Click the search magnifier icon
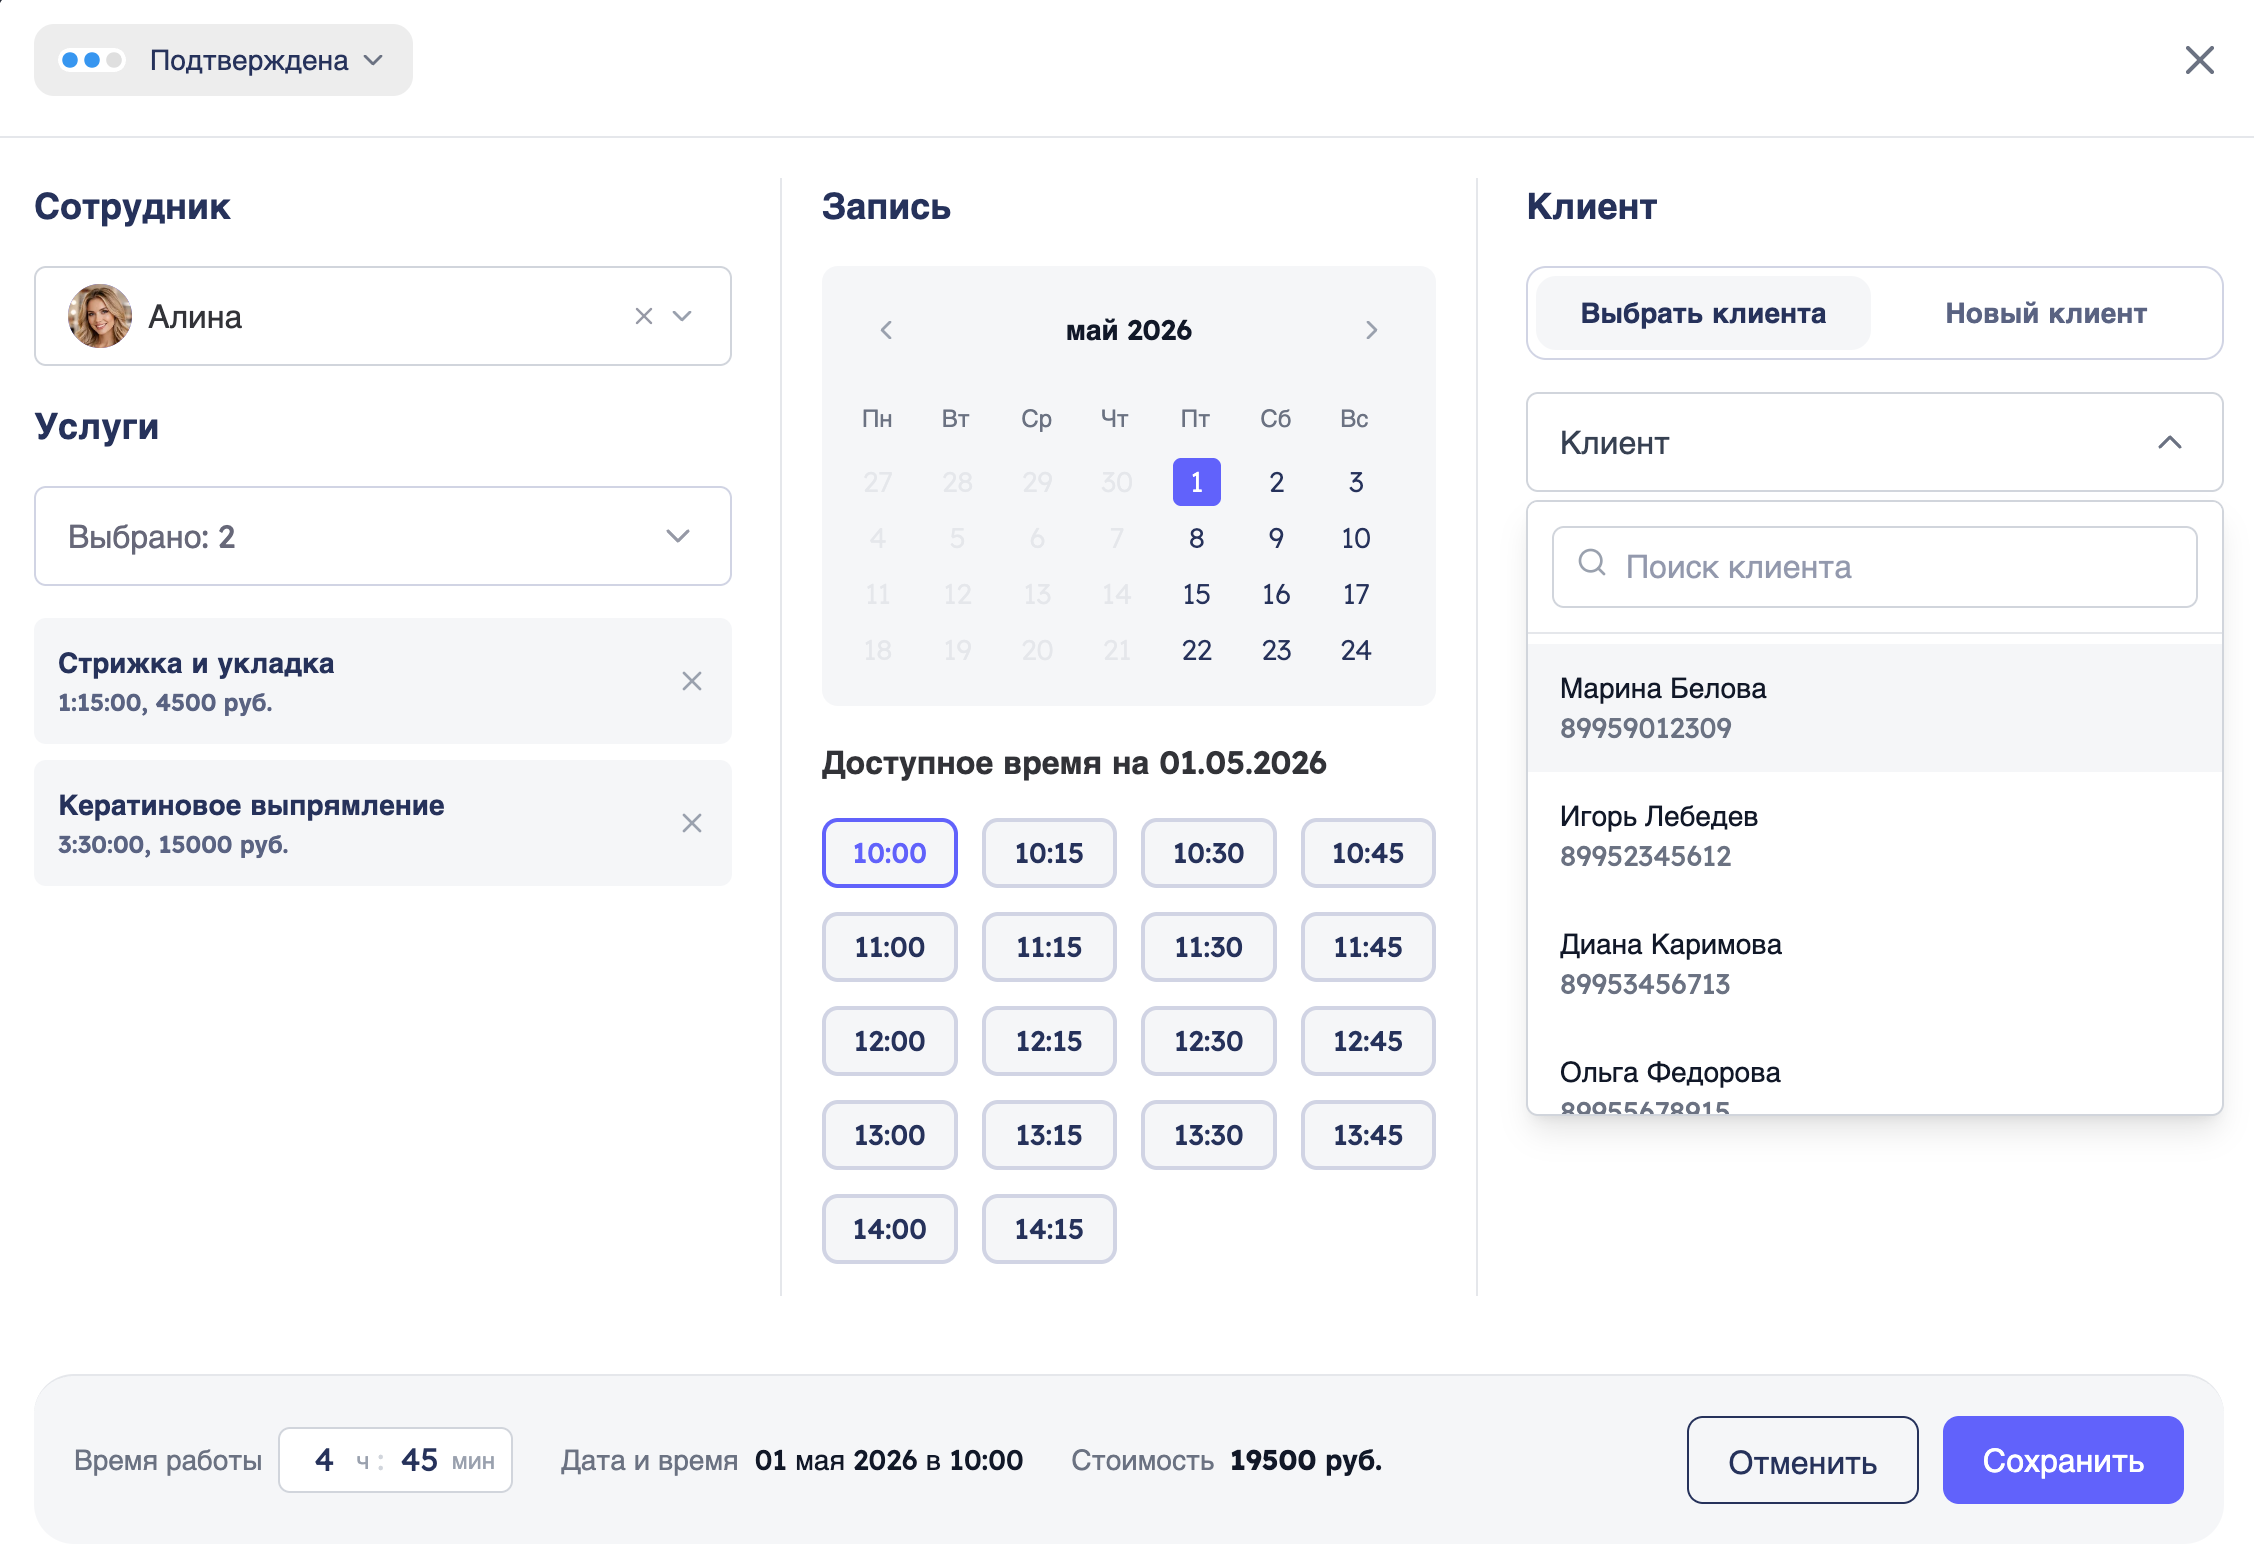 (1592, 563)
